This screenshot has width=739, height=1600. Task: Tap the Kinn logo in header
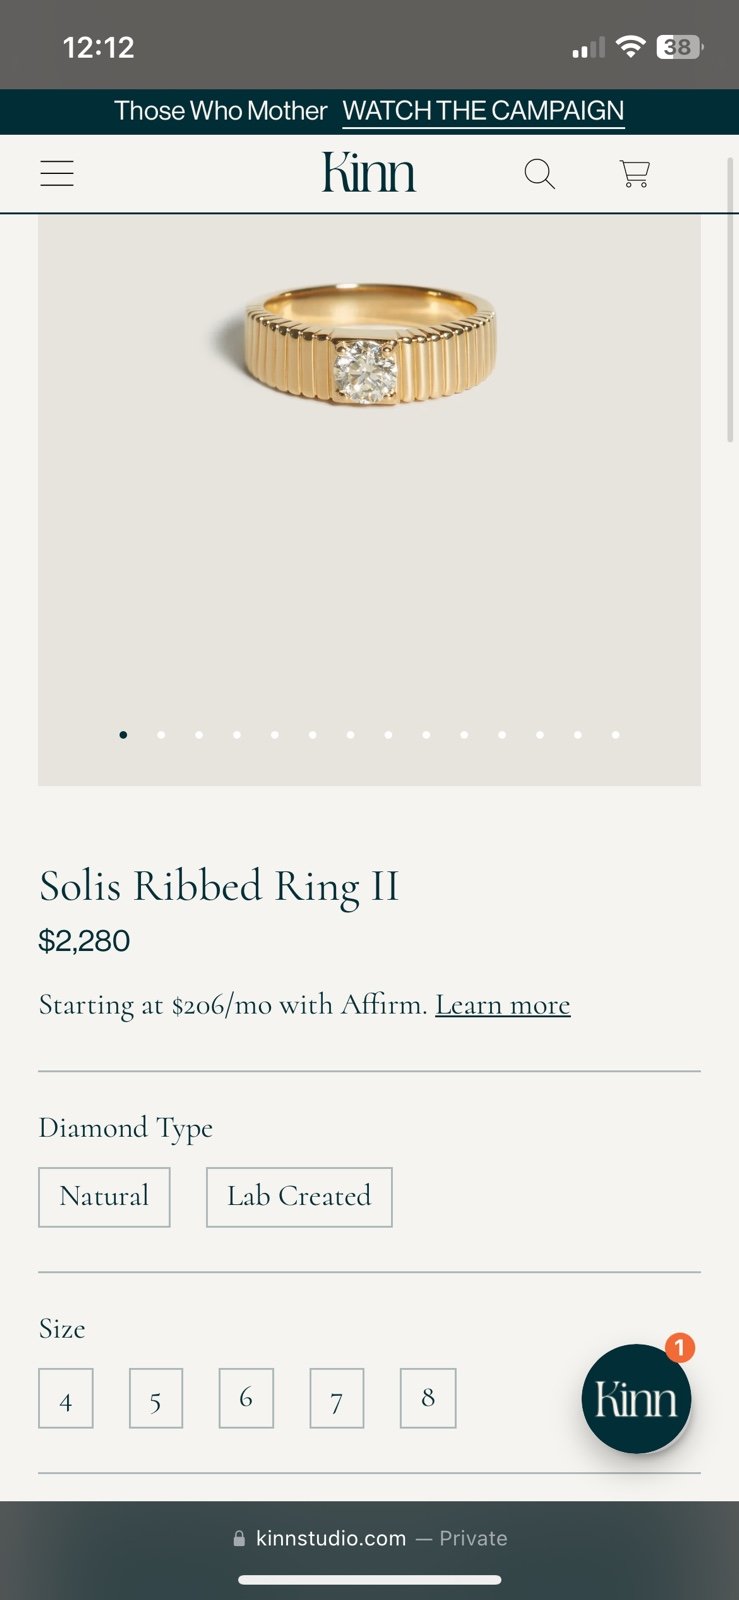[x=368, y=173]
